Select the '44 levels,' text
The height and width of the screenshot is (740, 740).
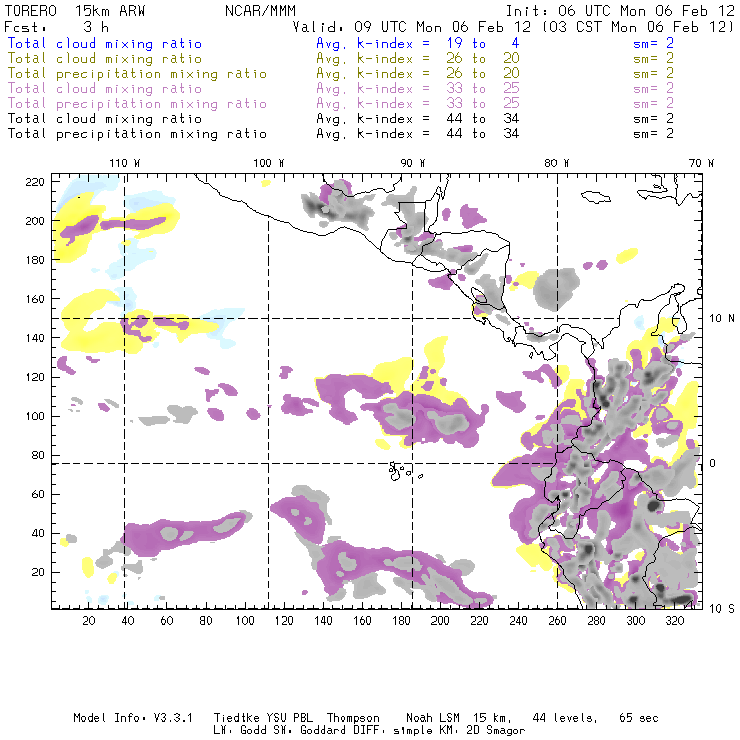point(565,718)
